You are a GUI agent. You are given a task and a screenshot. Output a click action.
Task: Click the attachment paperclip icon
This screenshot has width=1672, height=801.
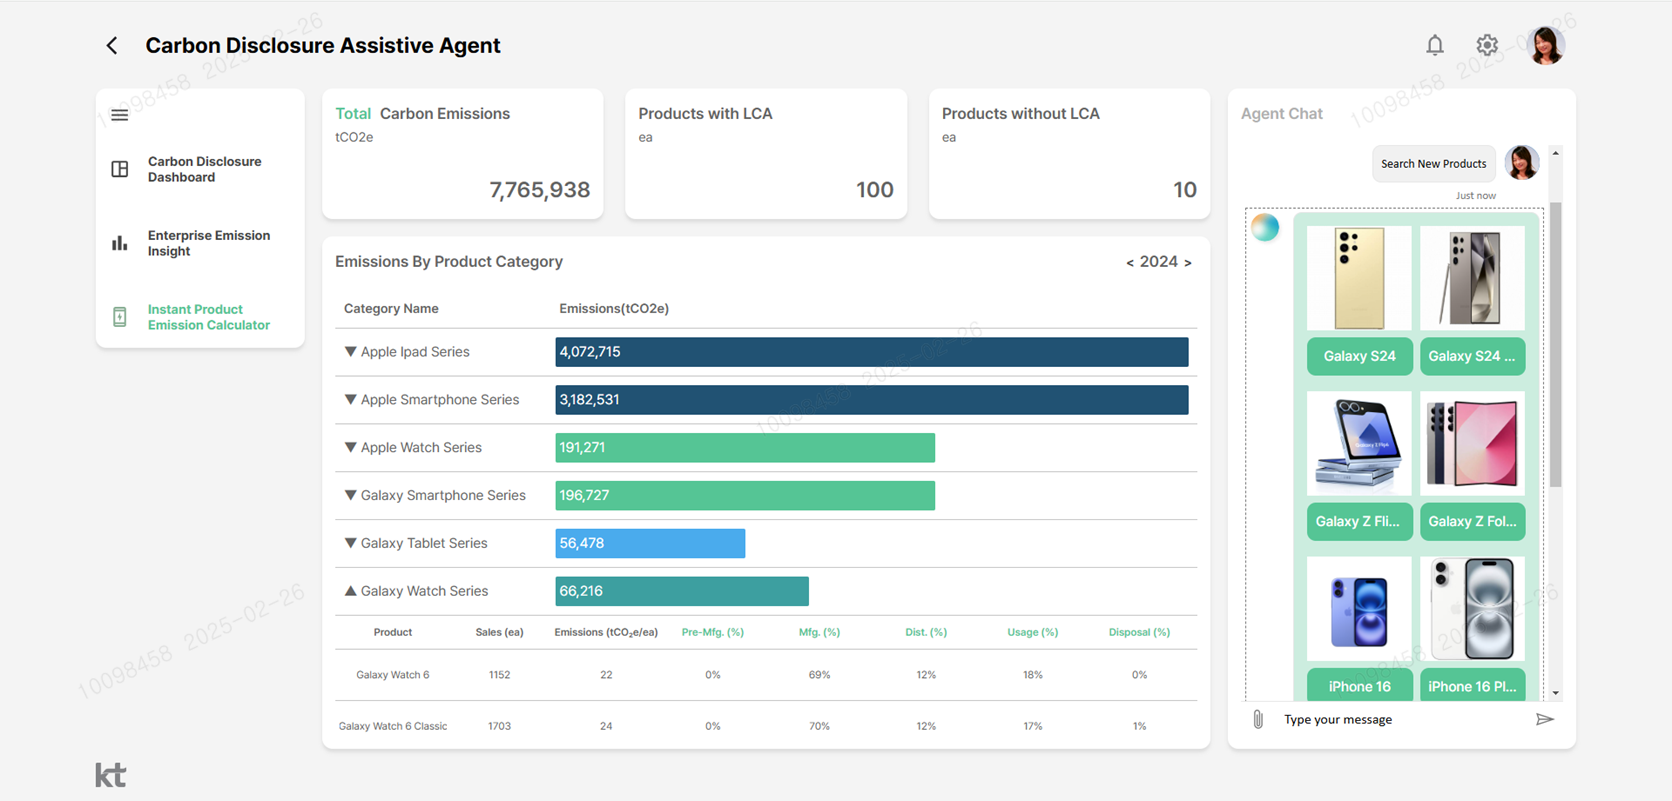pos(1258,719)
